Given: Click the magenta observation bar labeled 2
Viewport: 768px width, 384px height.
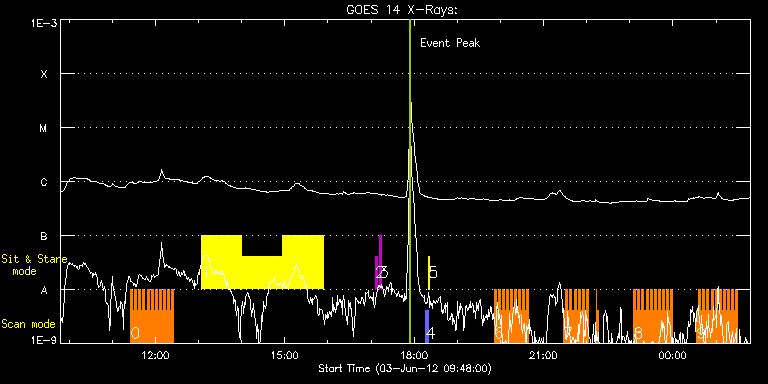Looking at the screenshot, I should pyautogui.click(x=377, y=272).
